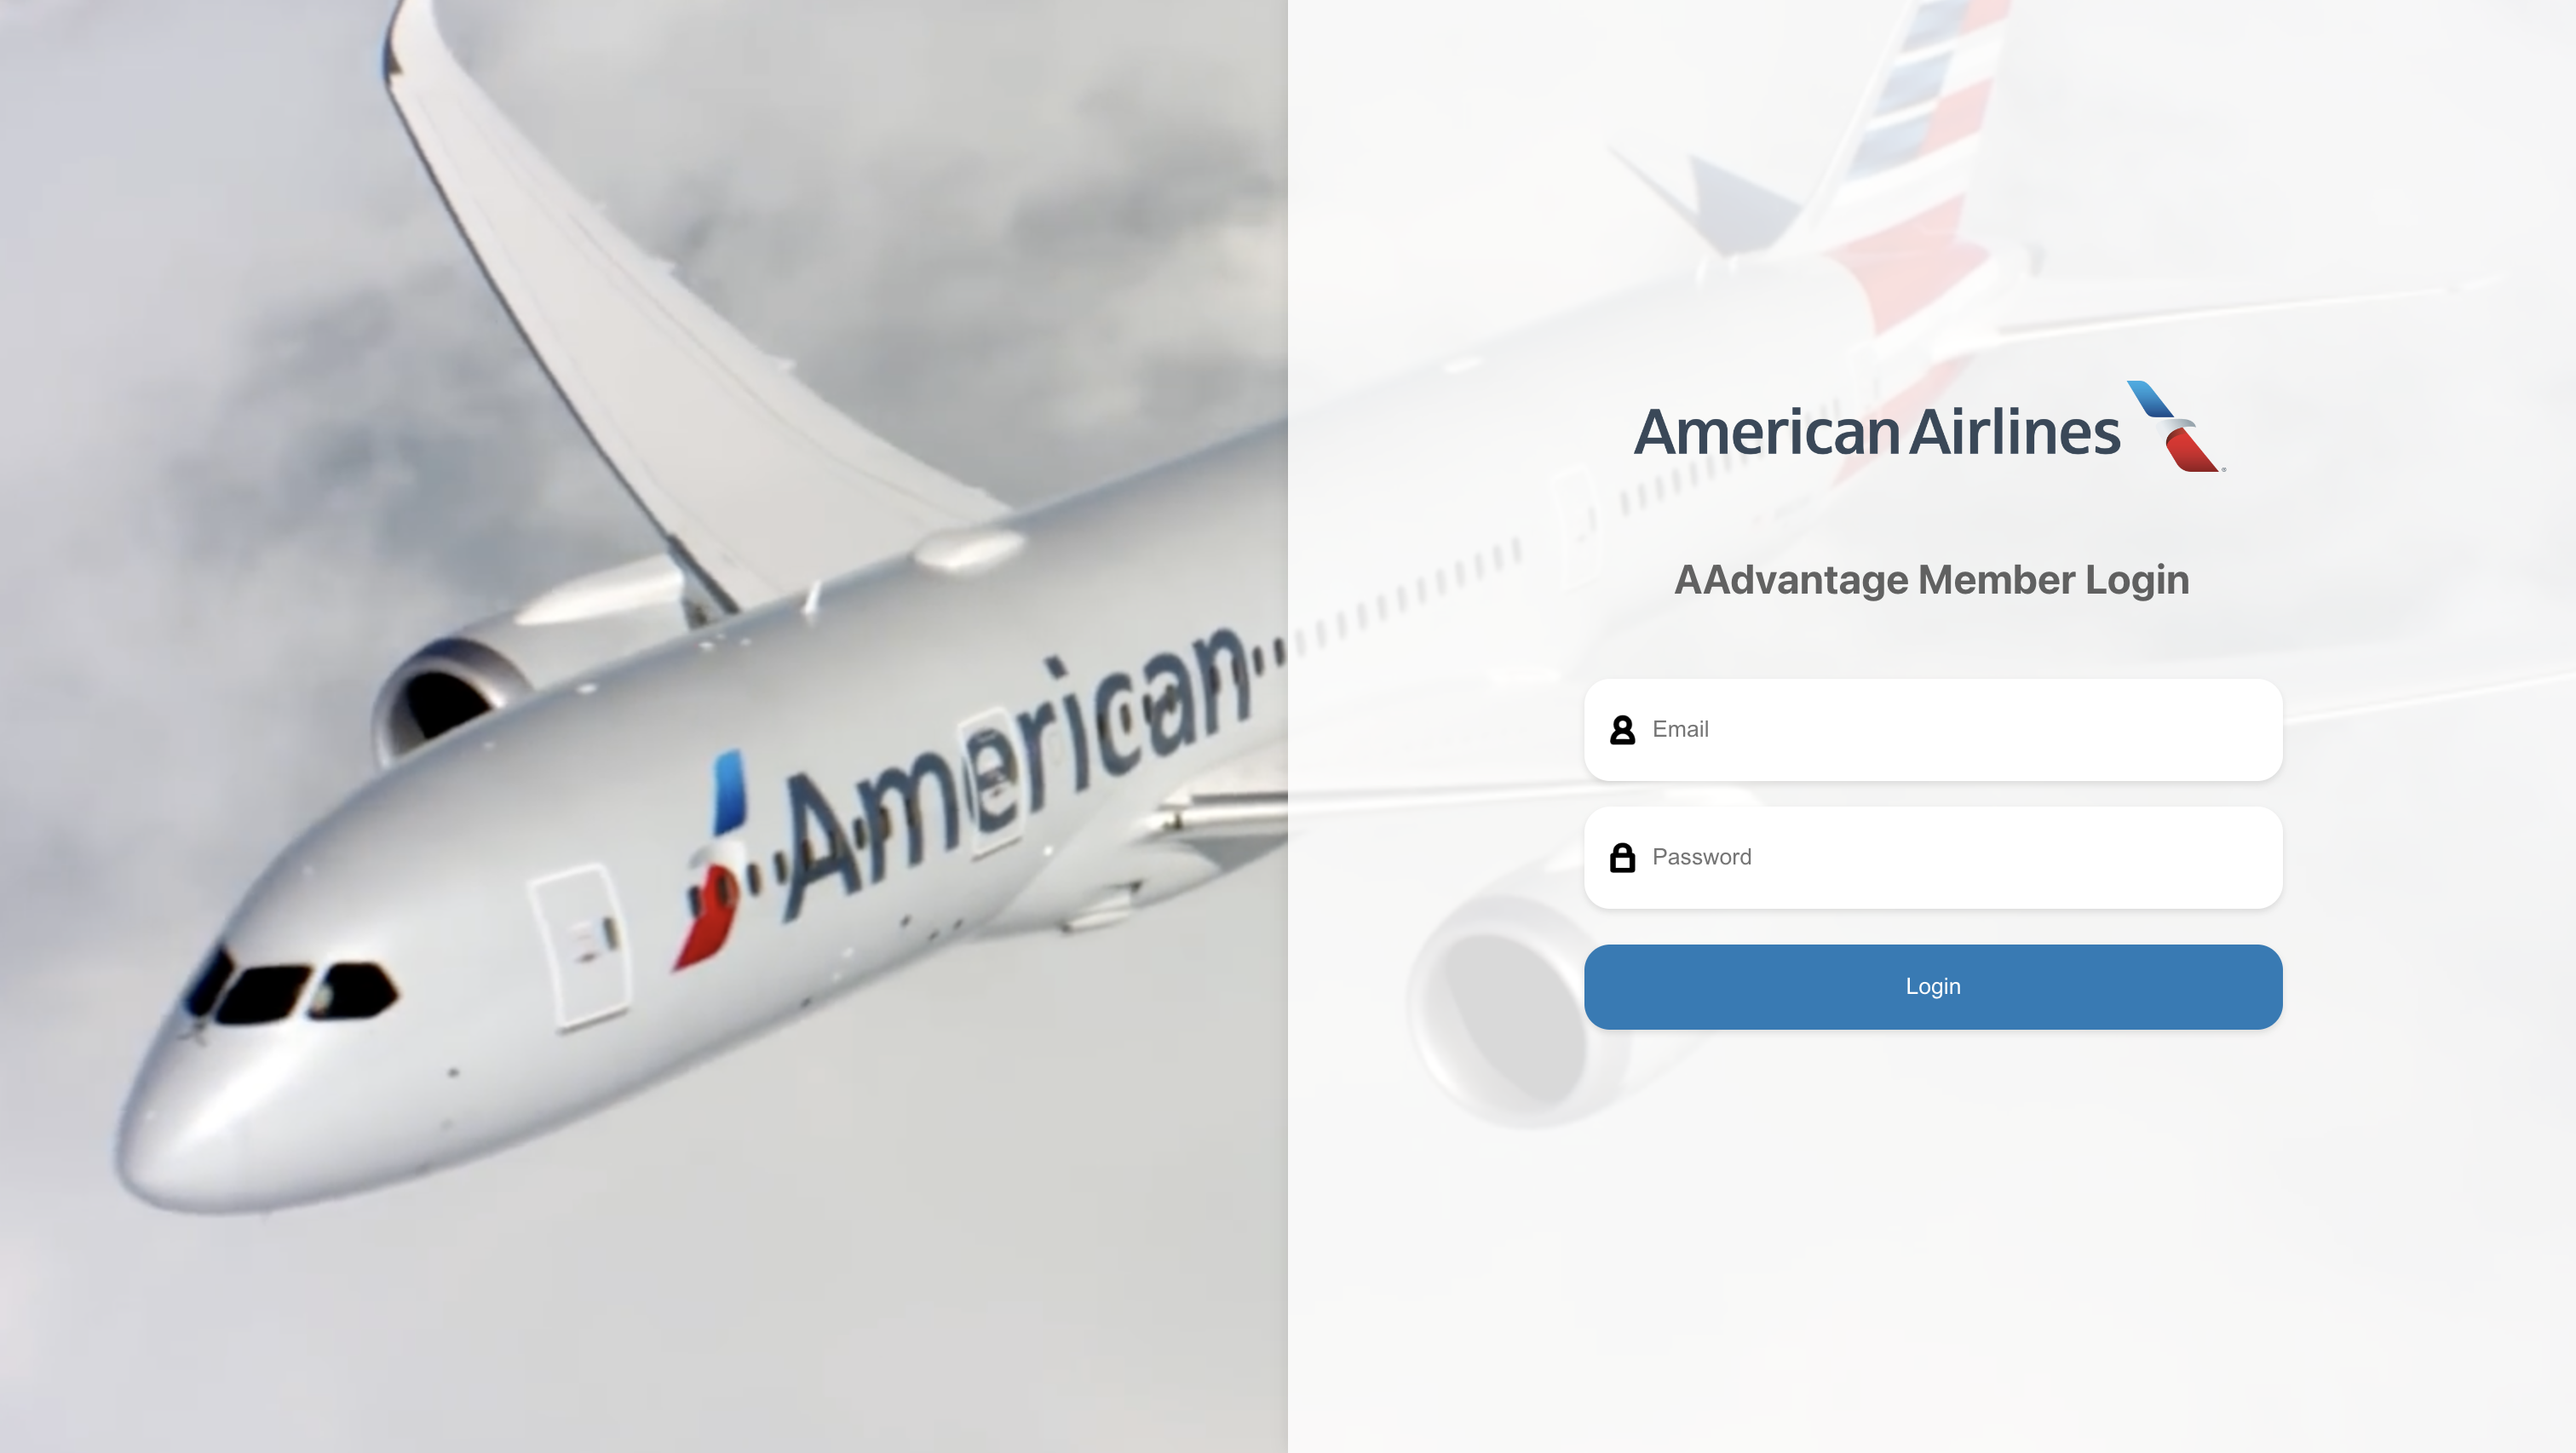Click the Email placeholder text
This screenshot has height=1453, width=2576.
pyautogui.click(x=1680, y=730)
